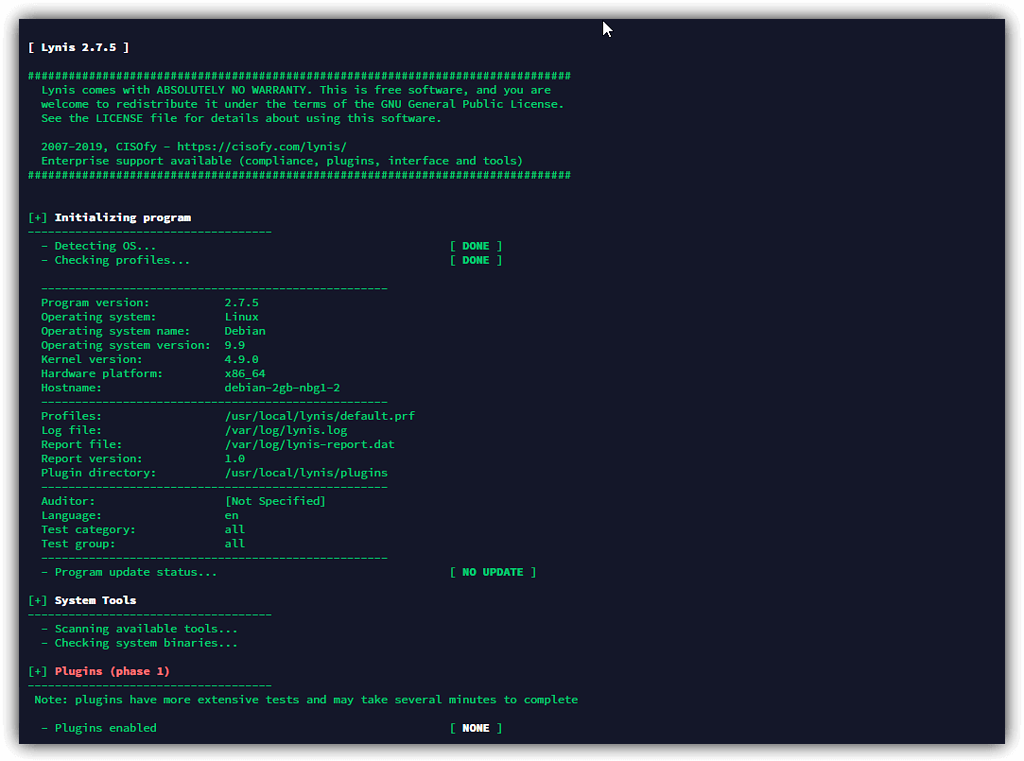Click the Hardware platform value x86_64

pyautogui.click(x=245, y=374)
